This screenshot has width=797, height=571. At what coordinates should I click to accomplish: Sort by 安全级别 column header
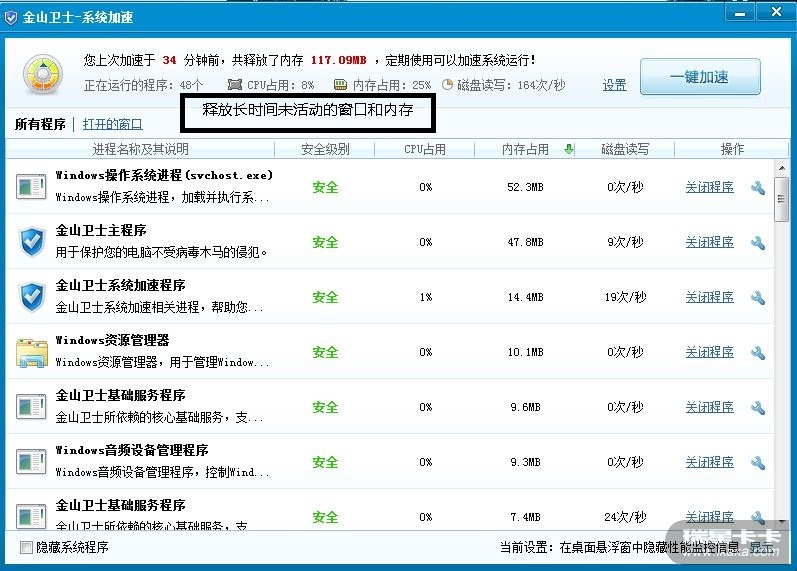pyautogui.click(x=325, y=149)
